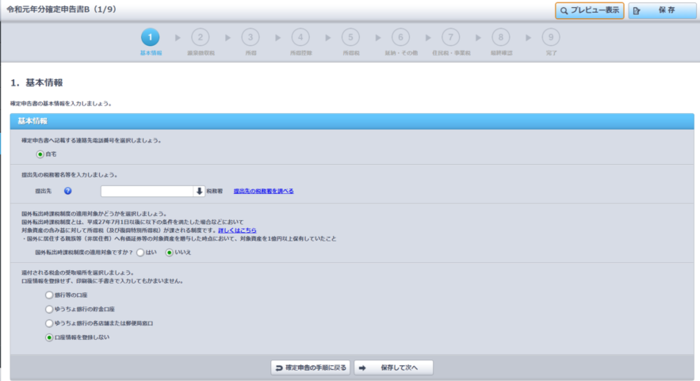
Task: Click the blue help question mark icon
Action: (x=68, y=191)
